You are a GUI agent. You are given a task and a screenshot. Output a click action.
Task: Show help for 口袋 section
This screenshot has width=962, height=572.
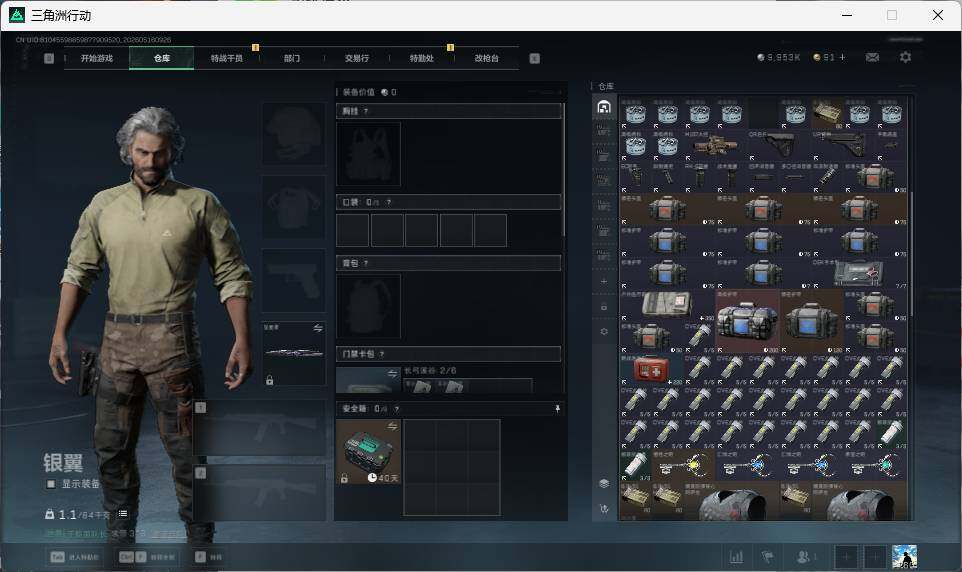388,202
